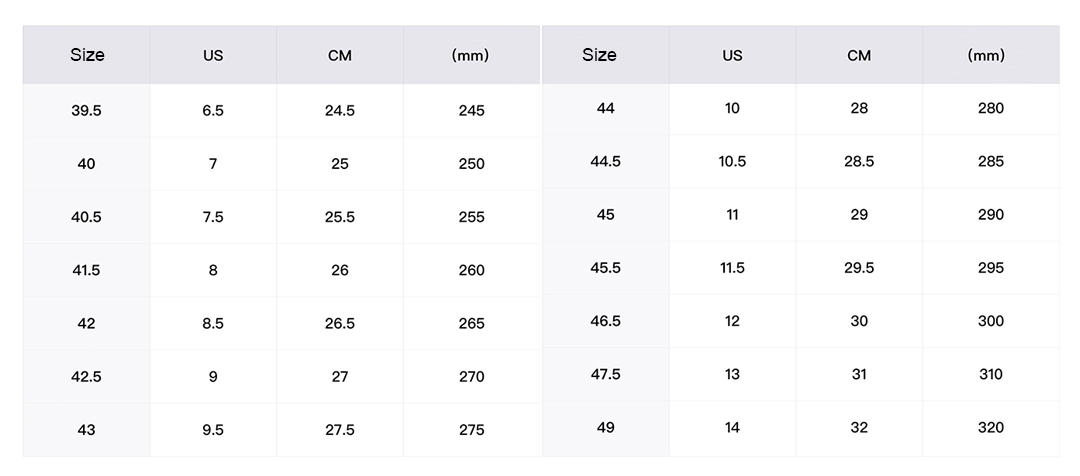Screen dimensions: 1080x476
Task: Select the CM header above 28
Action: (859, 56)
